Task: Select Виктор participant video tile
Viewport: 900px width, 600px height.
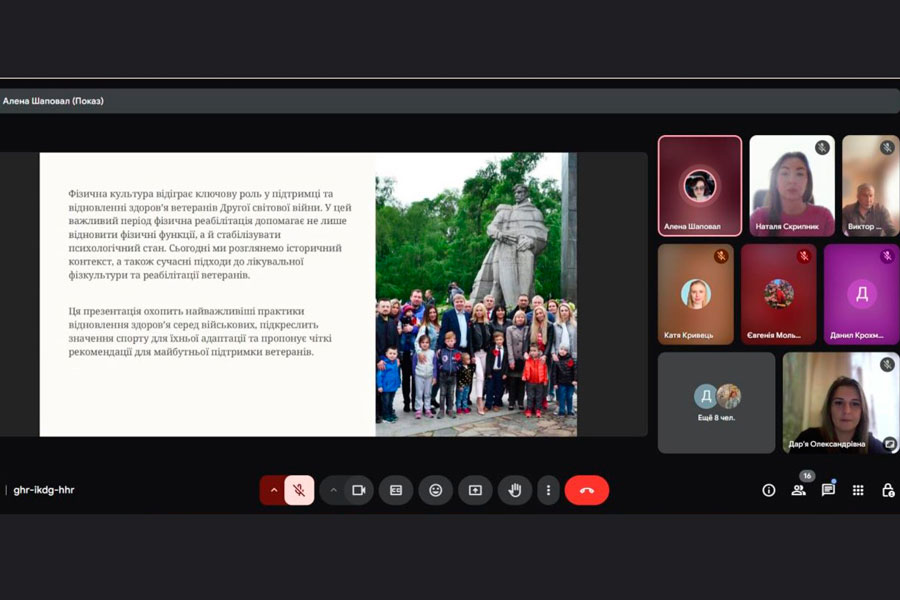Action: (x=871, y=186)
